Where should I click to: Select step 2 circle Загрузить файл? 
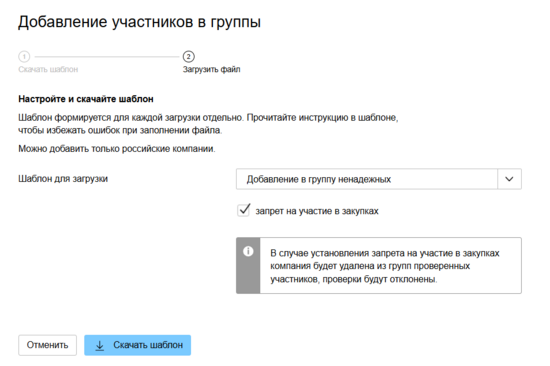click(188, 56)
